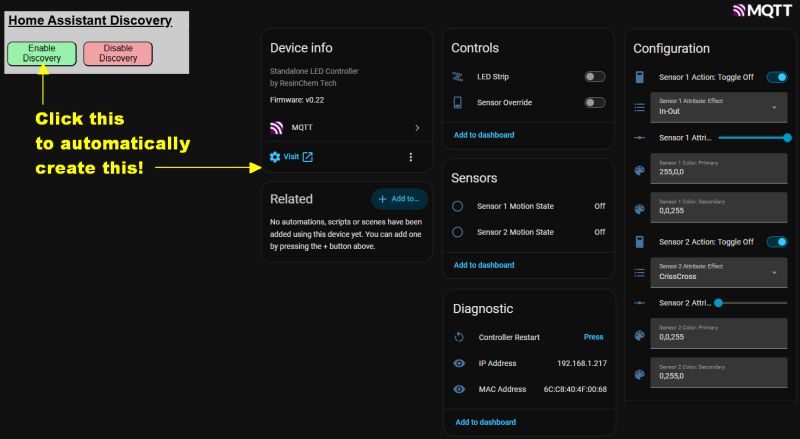Toggle Sensor 1 Action: Toggle Off switch

(x=777, y=77)
